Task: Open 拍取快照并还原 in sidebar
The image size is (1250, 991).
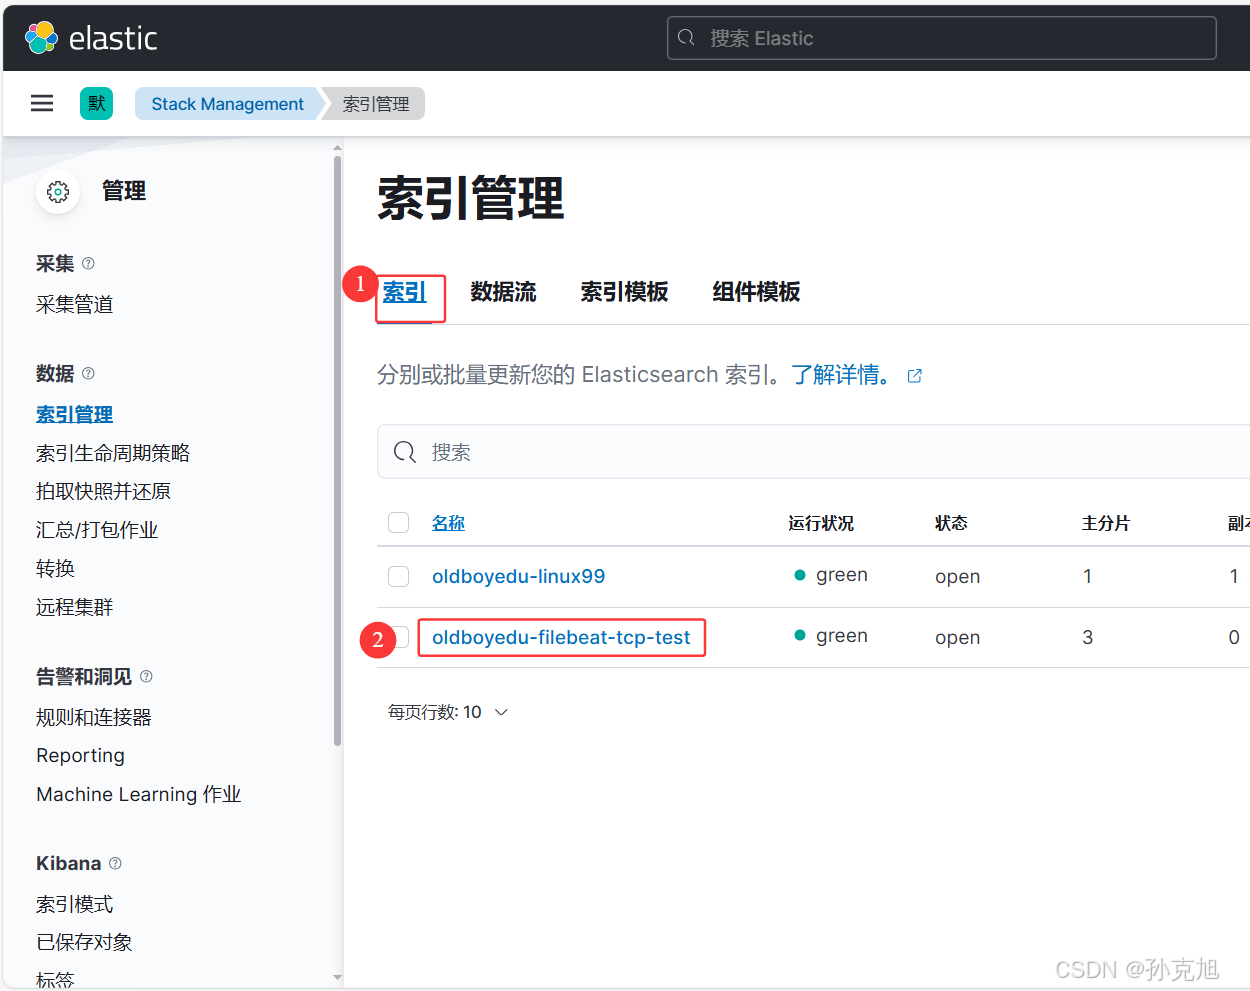Action: click(103, 491)
